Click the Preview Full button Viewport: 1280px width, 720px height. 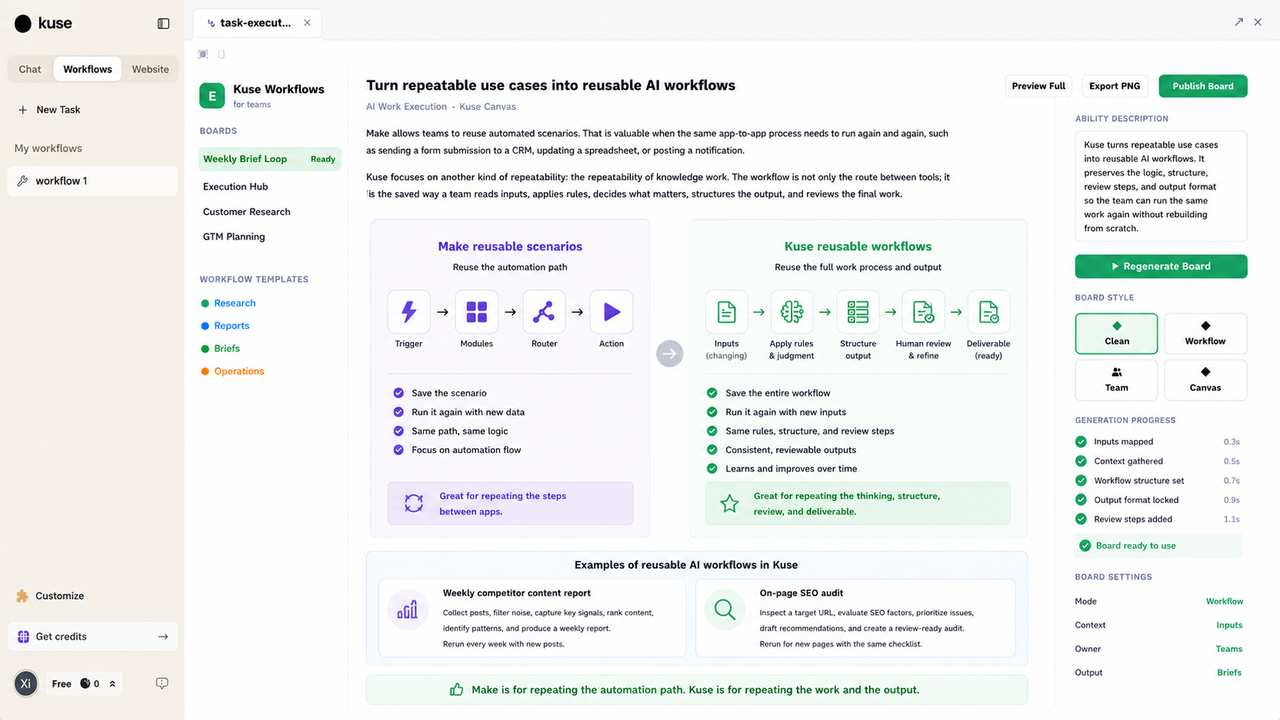(1038, 86)
